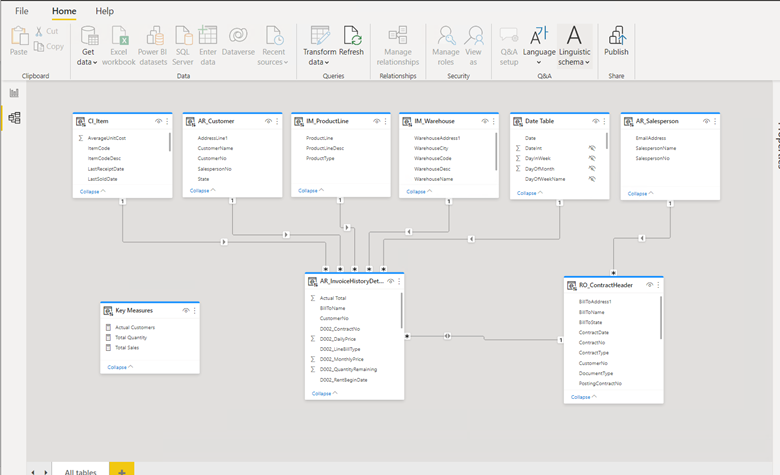Collapse the RO_ContractHeader table card

[x=584, y=397]
